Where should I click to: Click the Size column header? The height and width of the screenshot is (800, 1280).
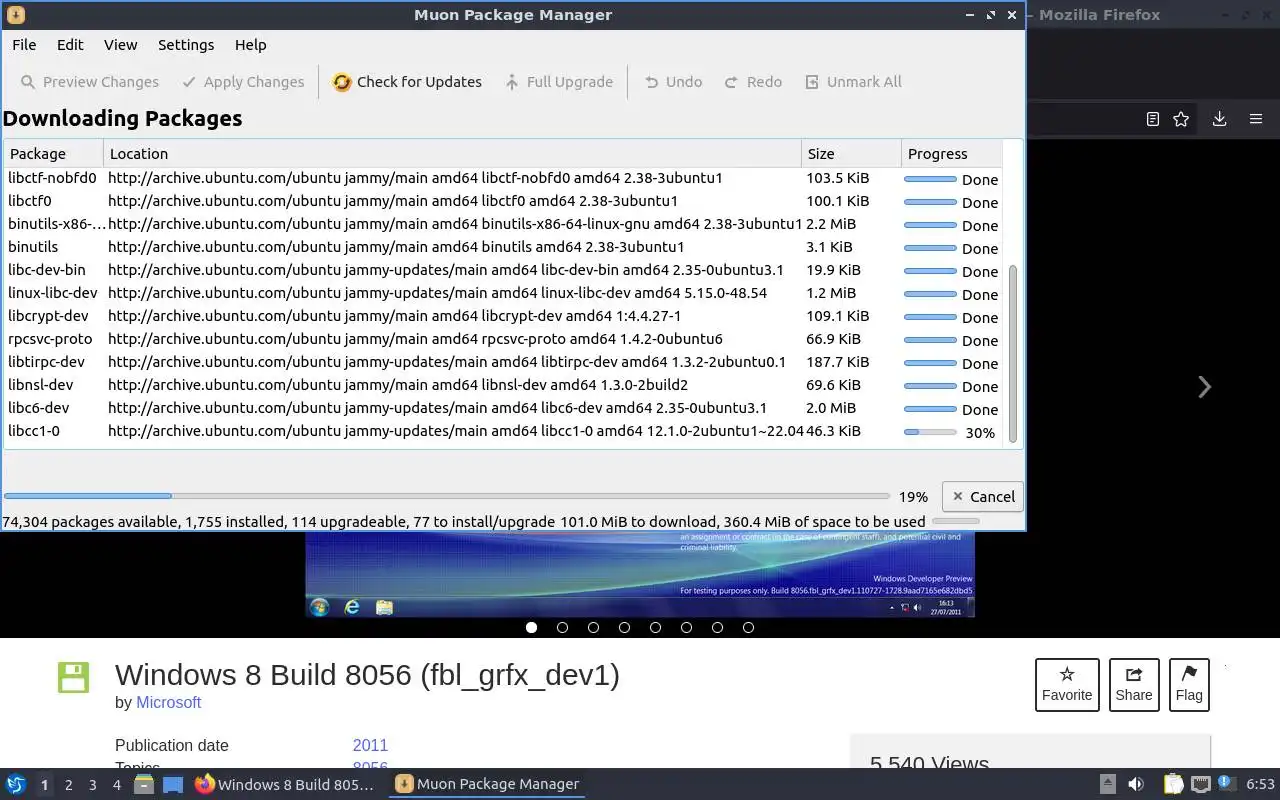tap(851, 154)
